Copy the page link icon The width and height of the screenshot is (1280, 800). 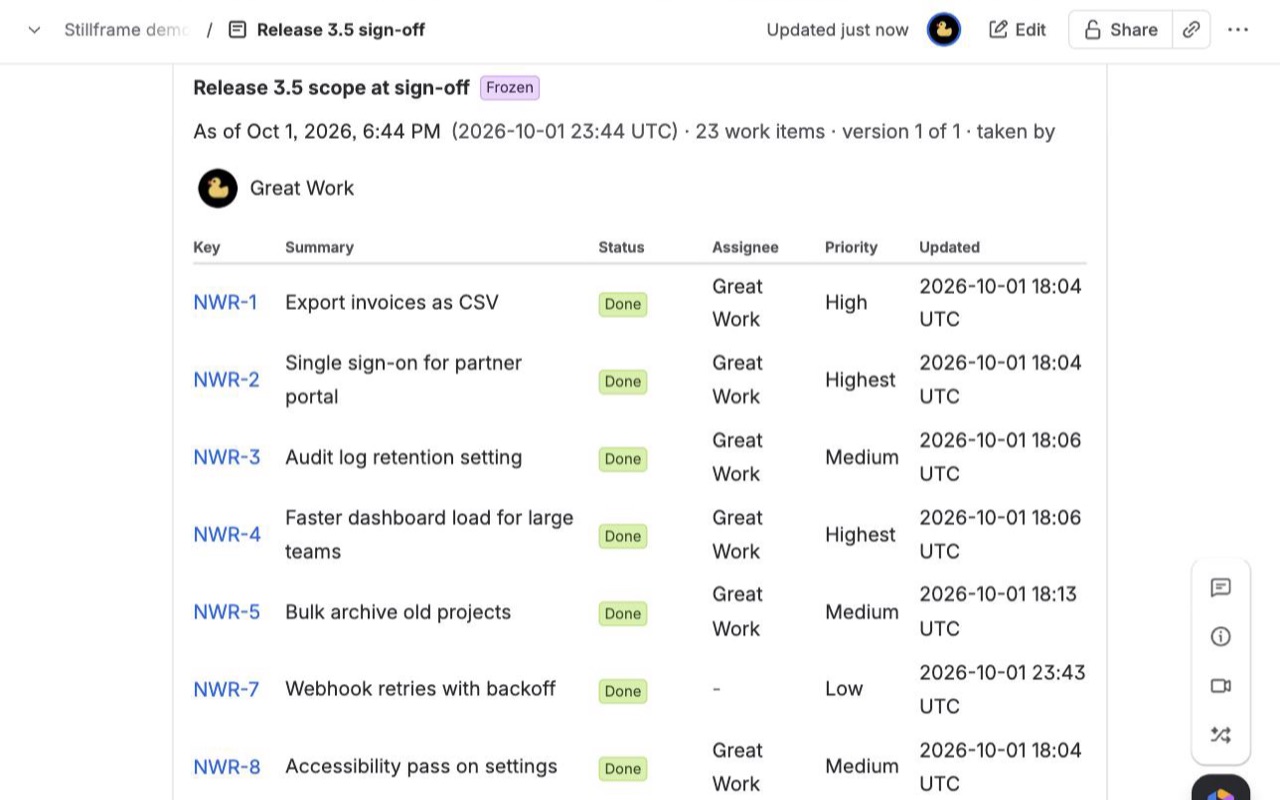click(x=1191, y=30)
